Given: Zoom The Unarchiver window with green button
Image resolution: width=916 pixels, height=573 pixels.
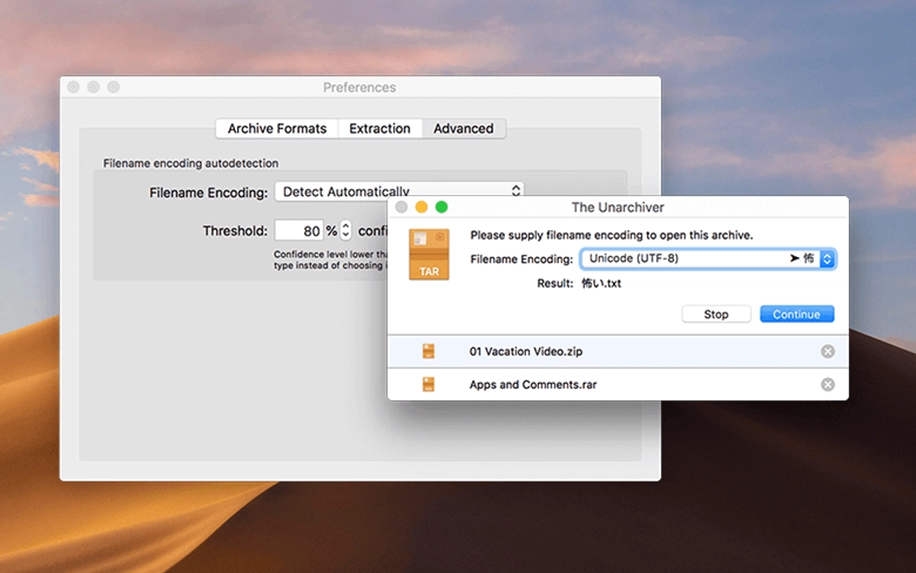Looking at the screenshot, I should point(442,207).
